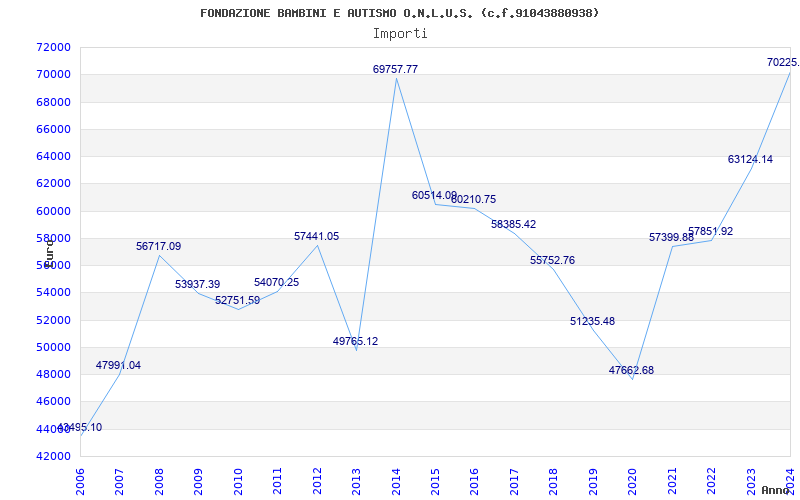This screenshot has height=500, width=800.
Task: Click year 2014 on the axis
Action: point(395,481)
